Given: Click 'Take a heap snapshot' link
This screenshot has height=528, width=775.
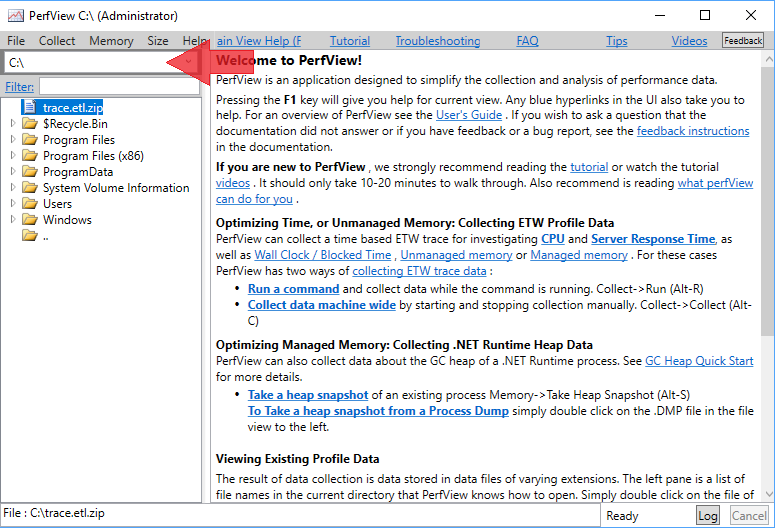Looking at the screenshot, I should pos(308,395).
